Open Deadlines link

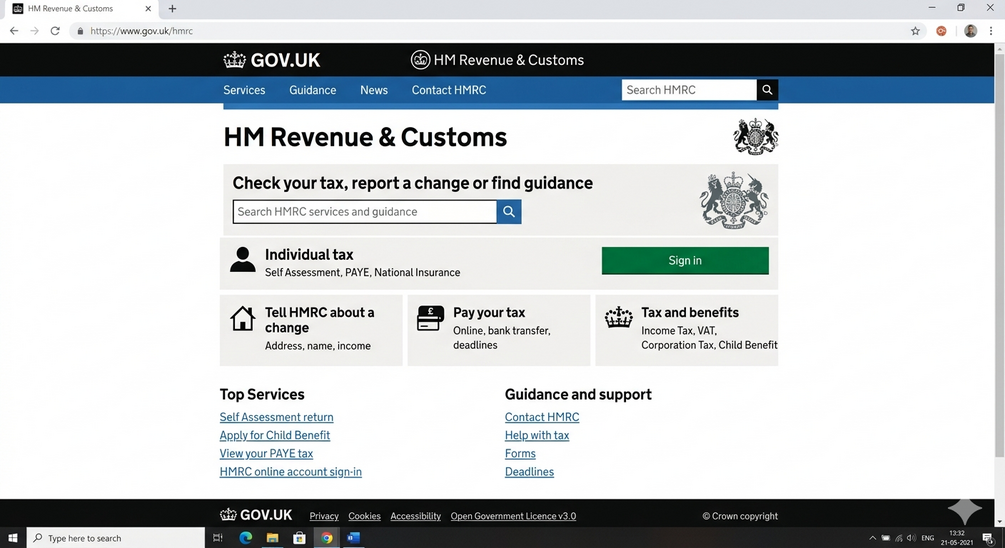click(529, 472)
